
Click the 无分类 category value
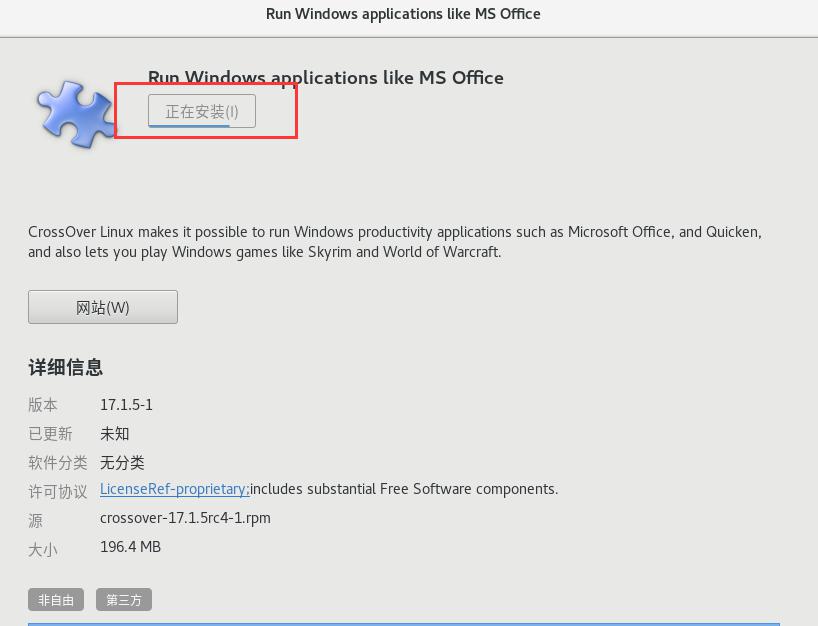pyautogui.click(x=122, y=463)
